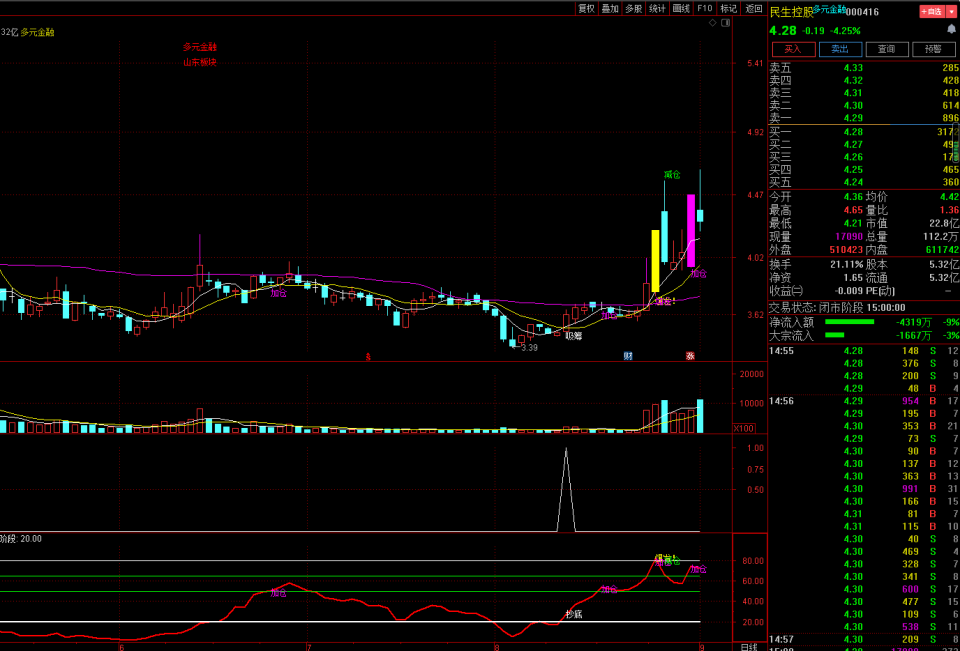
Task: Click cyan 多元金融 tag beside stock name
Action: [x=830, y=9]
